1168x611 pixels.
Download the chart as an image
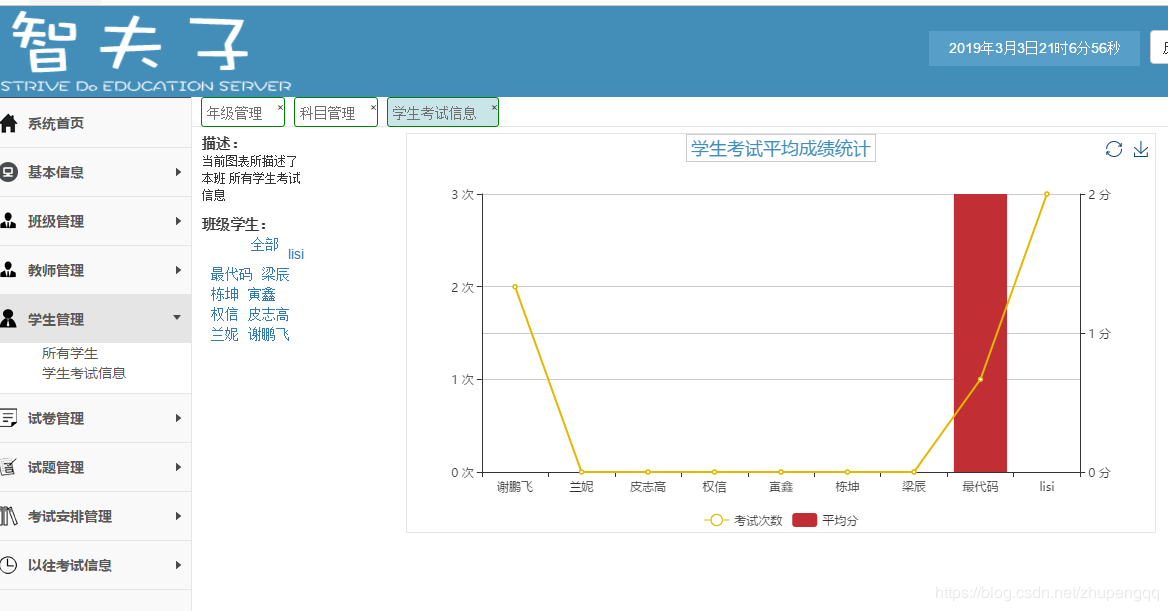tap(1141, 149)
